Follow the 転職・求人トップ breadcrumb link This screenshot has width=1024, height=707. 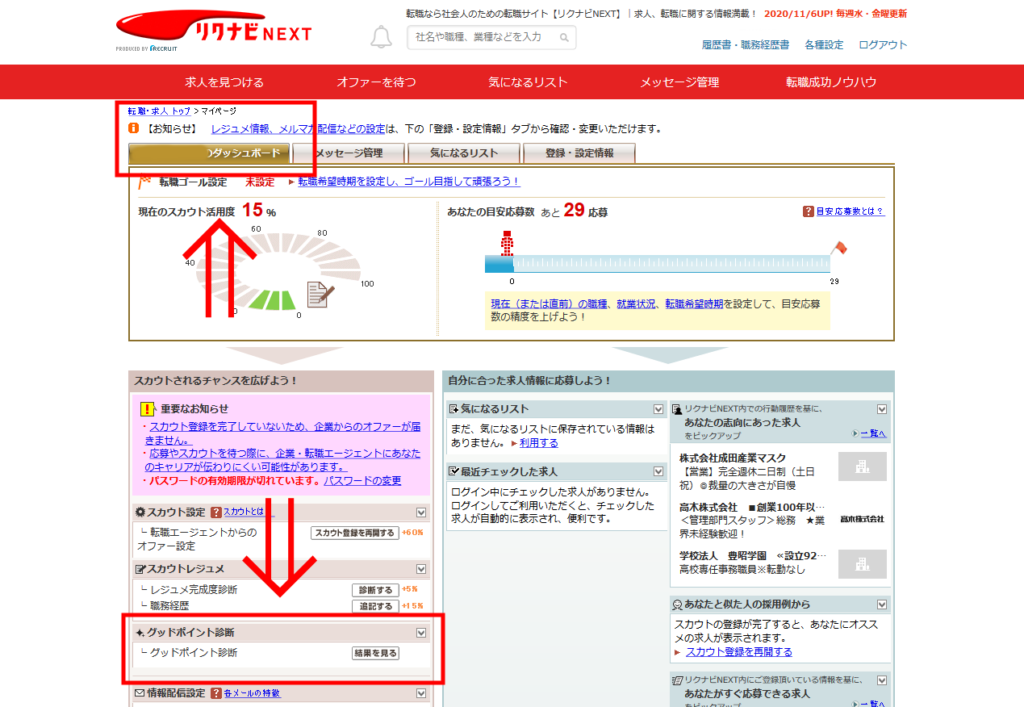point(159,111)
